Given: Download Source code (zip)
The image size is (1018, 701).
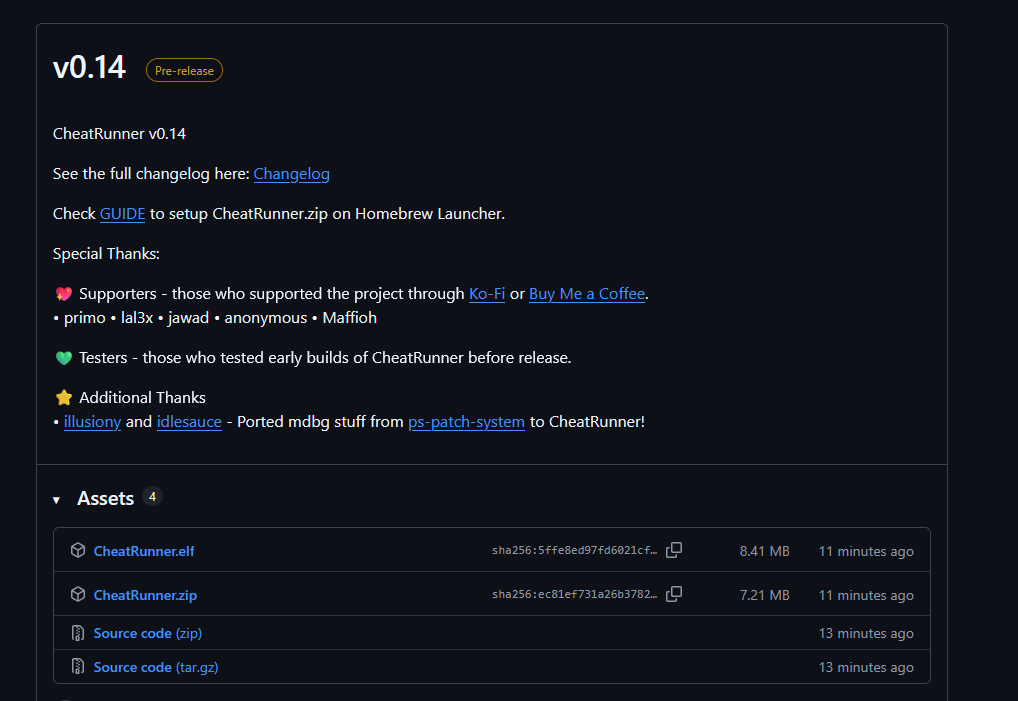Looking at the screenshot, I should 147,633.
